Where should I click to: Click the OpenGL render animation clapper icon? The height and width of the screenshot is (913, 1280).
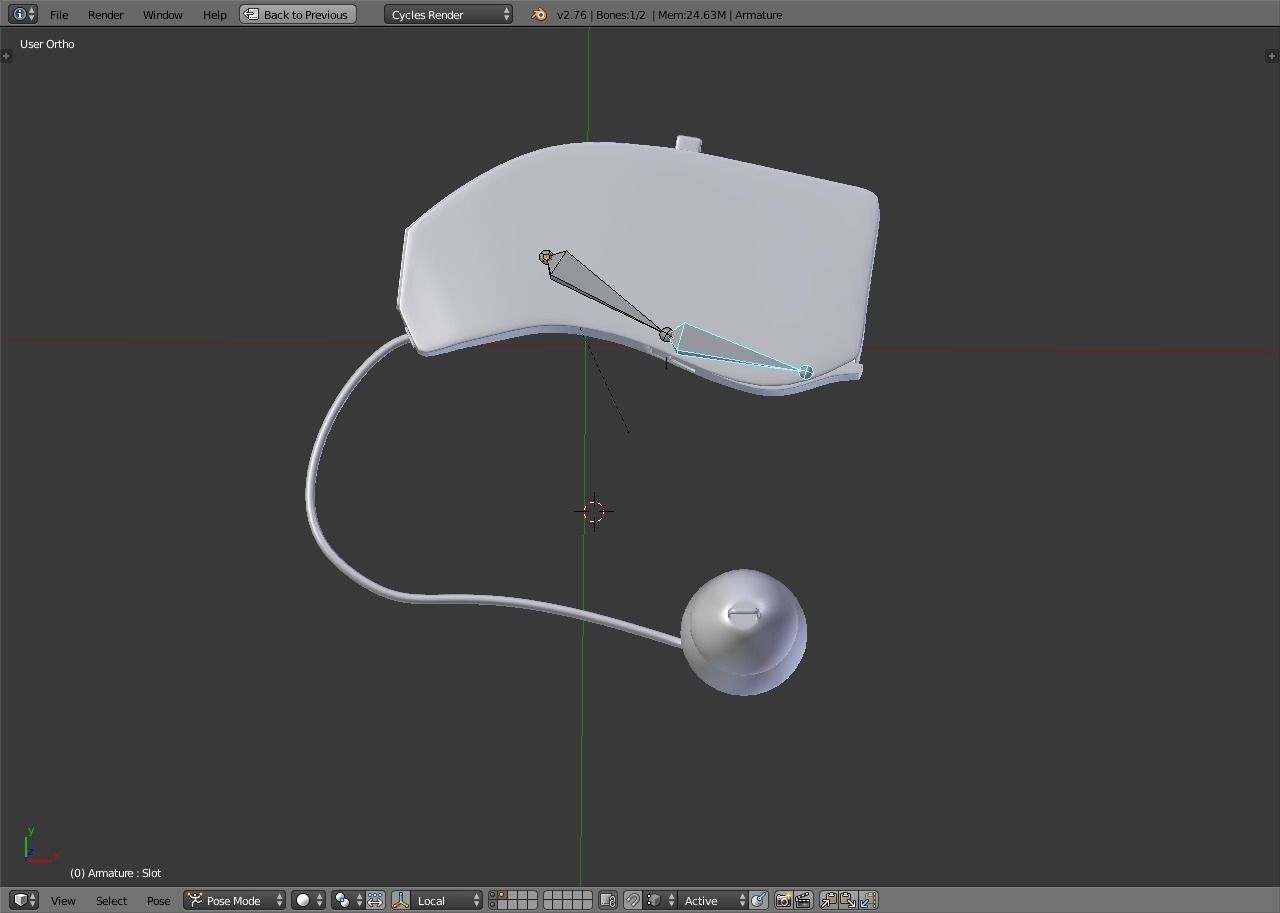pos(802,900)
